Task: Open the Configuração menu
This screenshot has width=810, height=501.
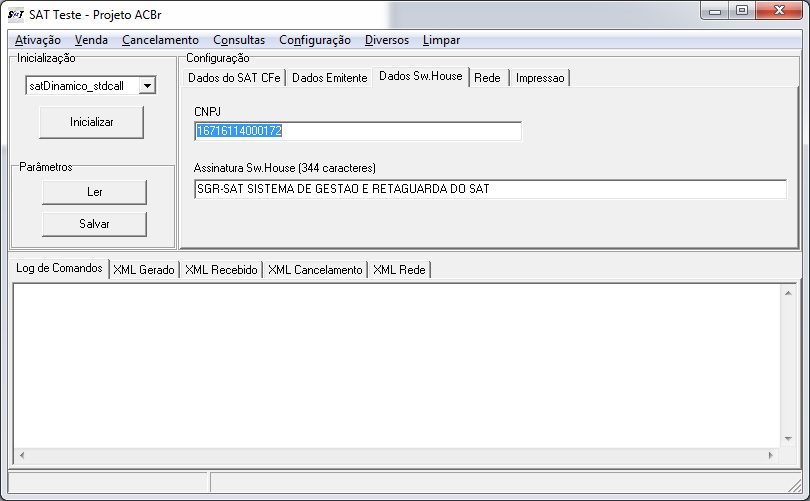Action: click(315, 40)
